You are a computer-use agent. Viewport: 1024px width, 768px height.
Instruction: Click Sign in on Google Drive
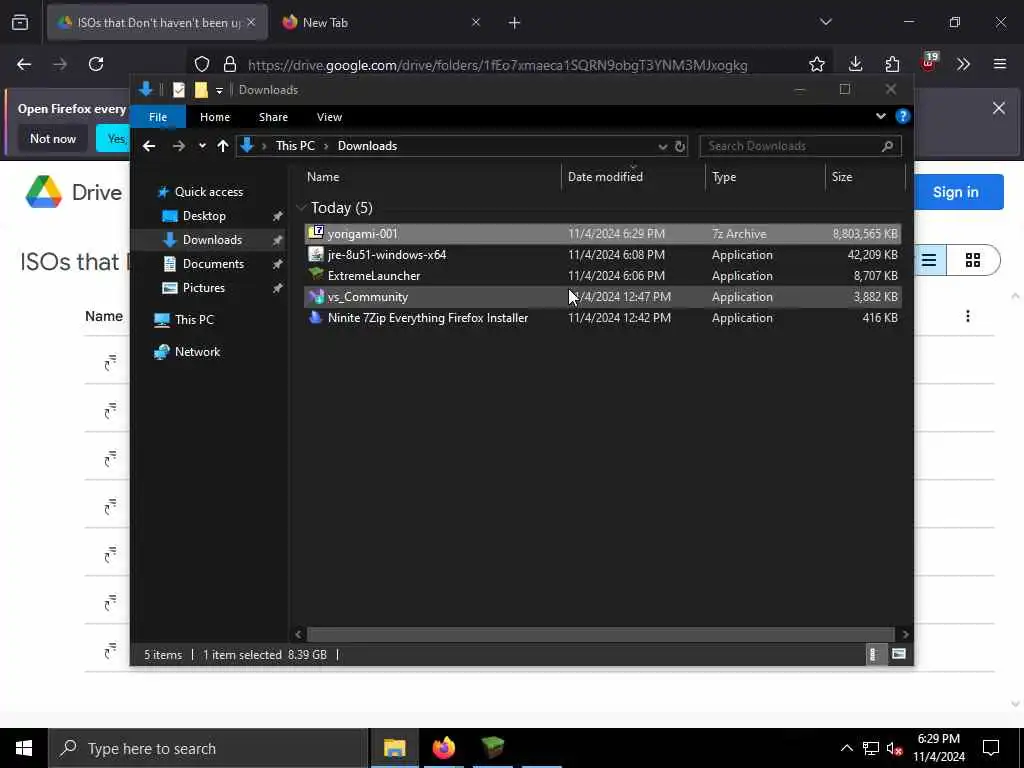(x=955, y=192)
